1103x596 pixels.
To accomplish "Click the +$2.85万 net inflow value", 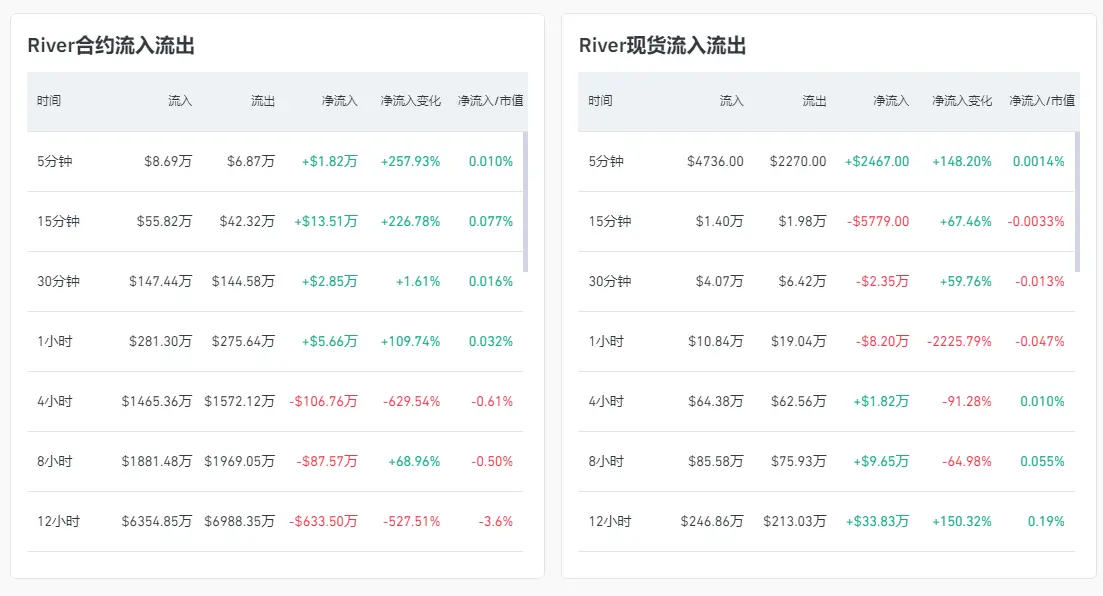I will pyautogui.click(x=330, y=281).
